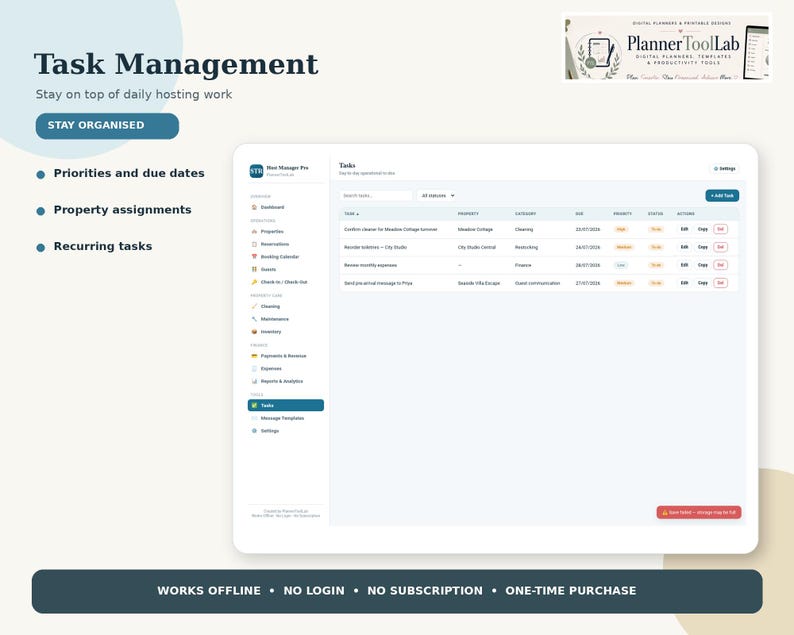794x635 pixels.
Task: Sort by the Category column header
Action: coord(525,214)
